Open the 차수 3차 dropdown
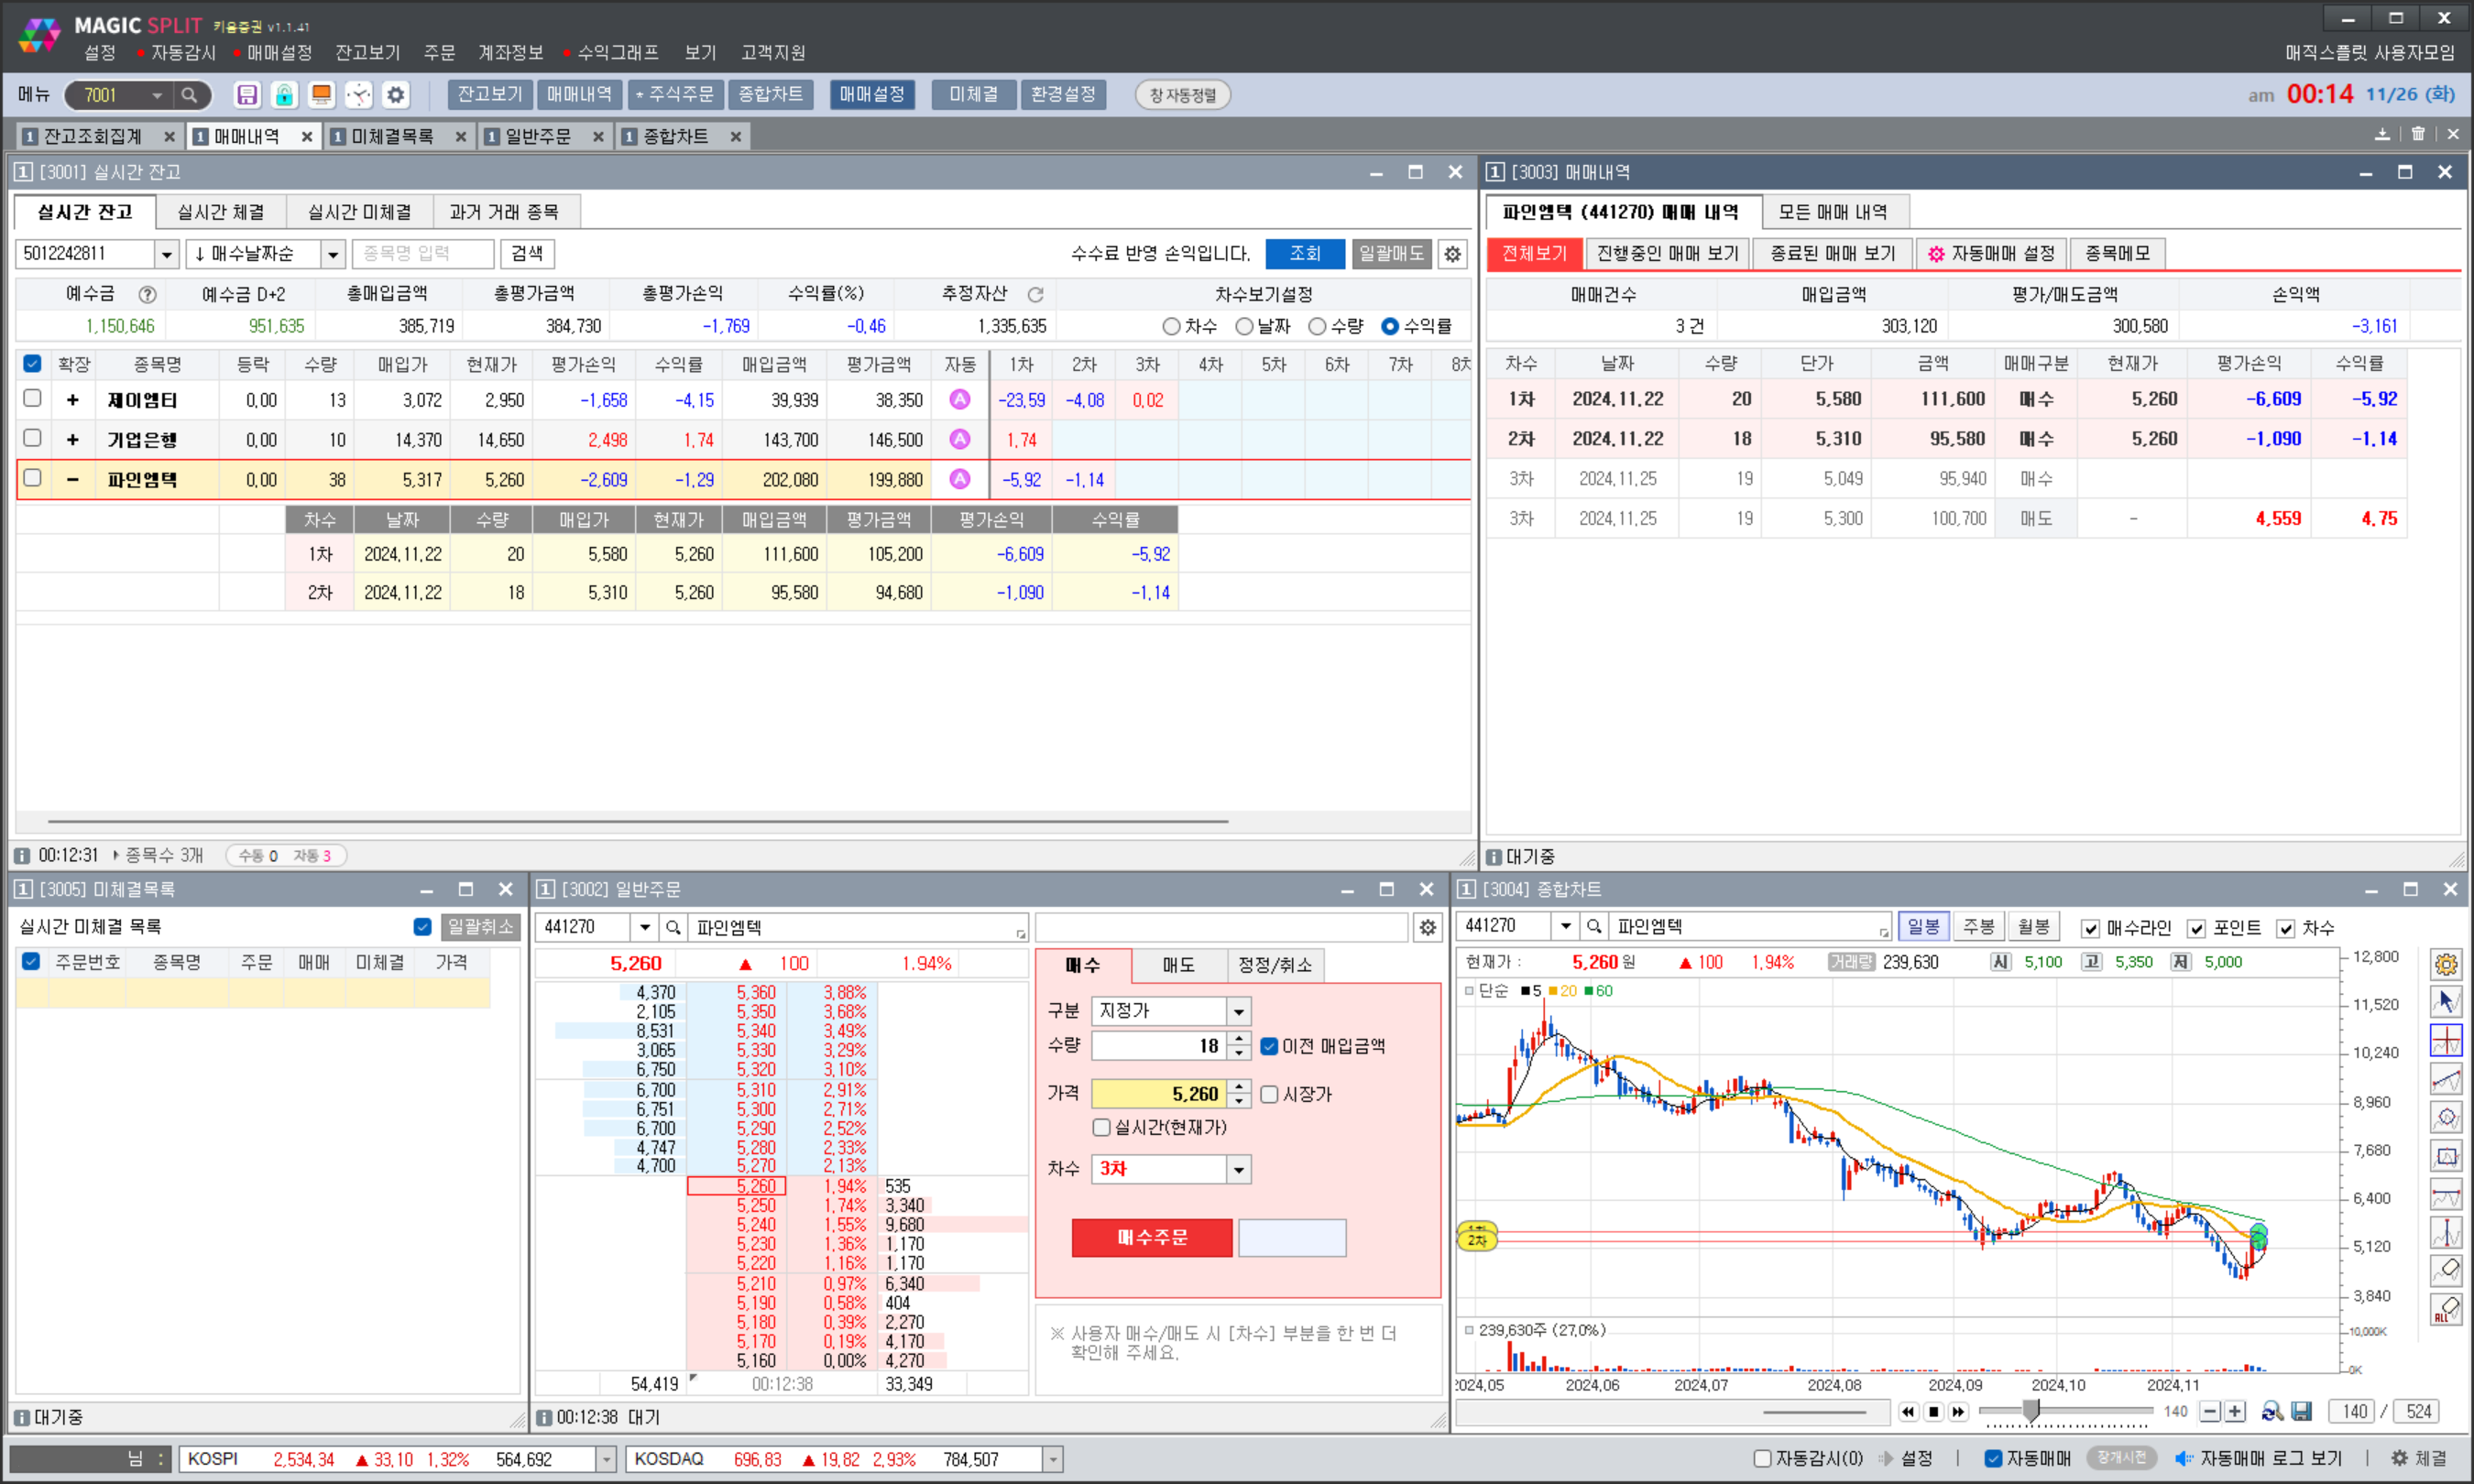 click(1238, 1169)
